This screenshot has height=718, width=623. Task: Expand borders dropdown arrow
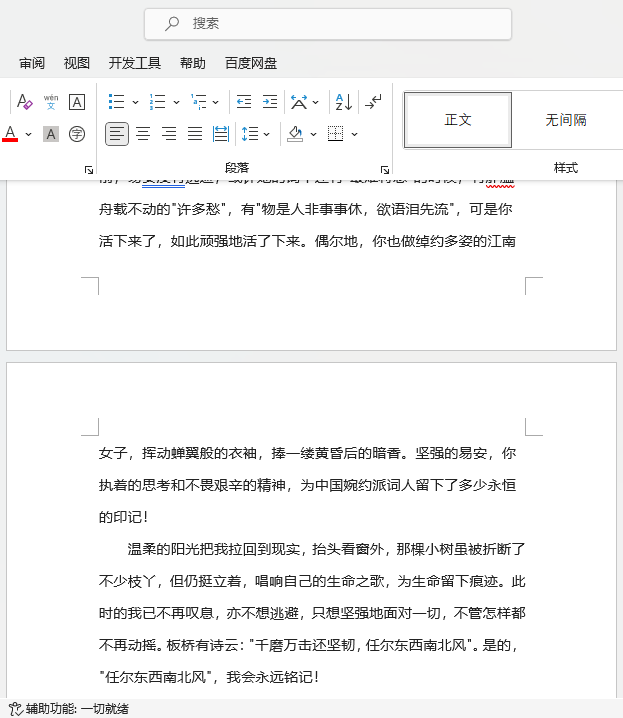click(354, 134)
